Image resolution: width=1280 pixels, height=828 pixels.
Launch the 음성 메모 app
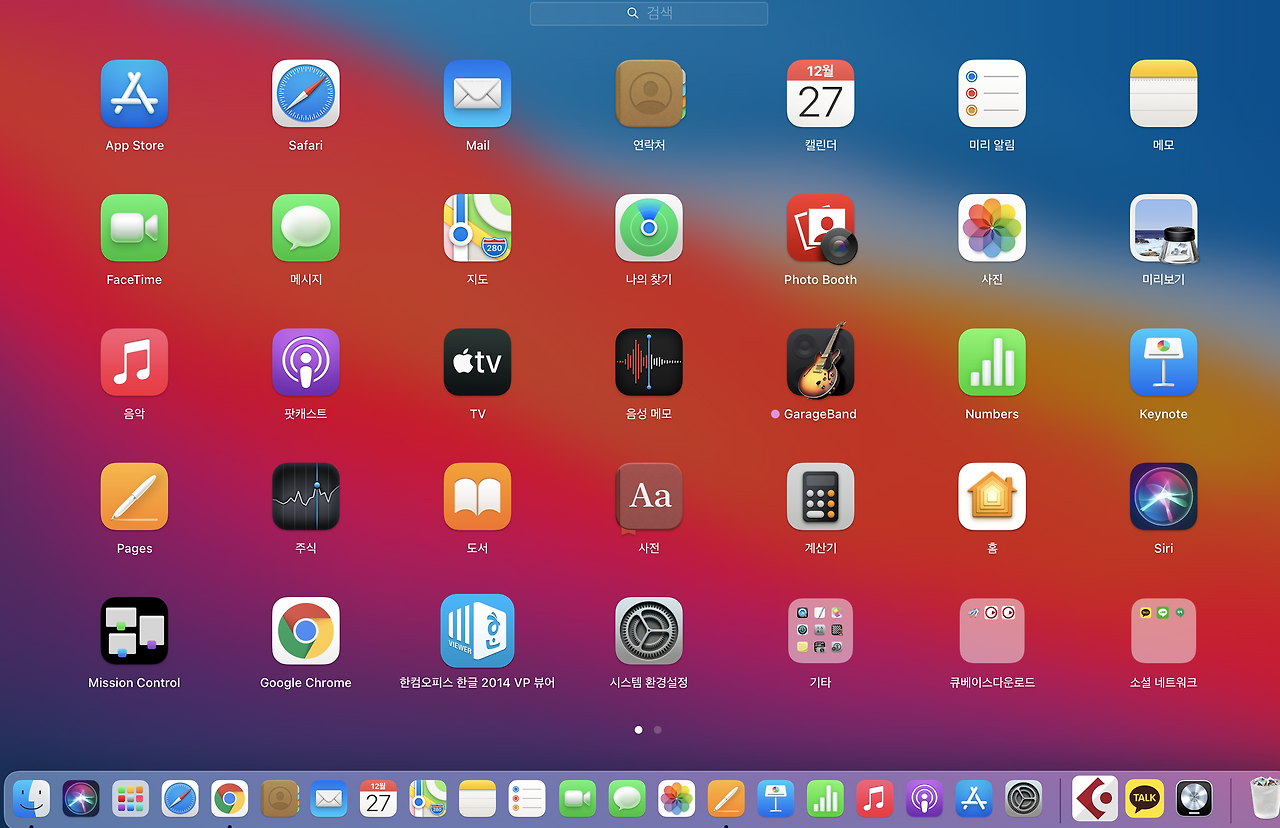click(x=649, y=362)
